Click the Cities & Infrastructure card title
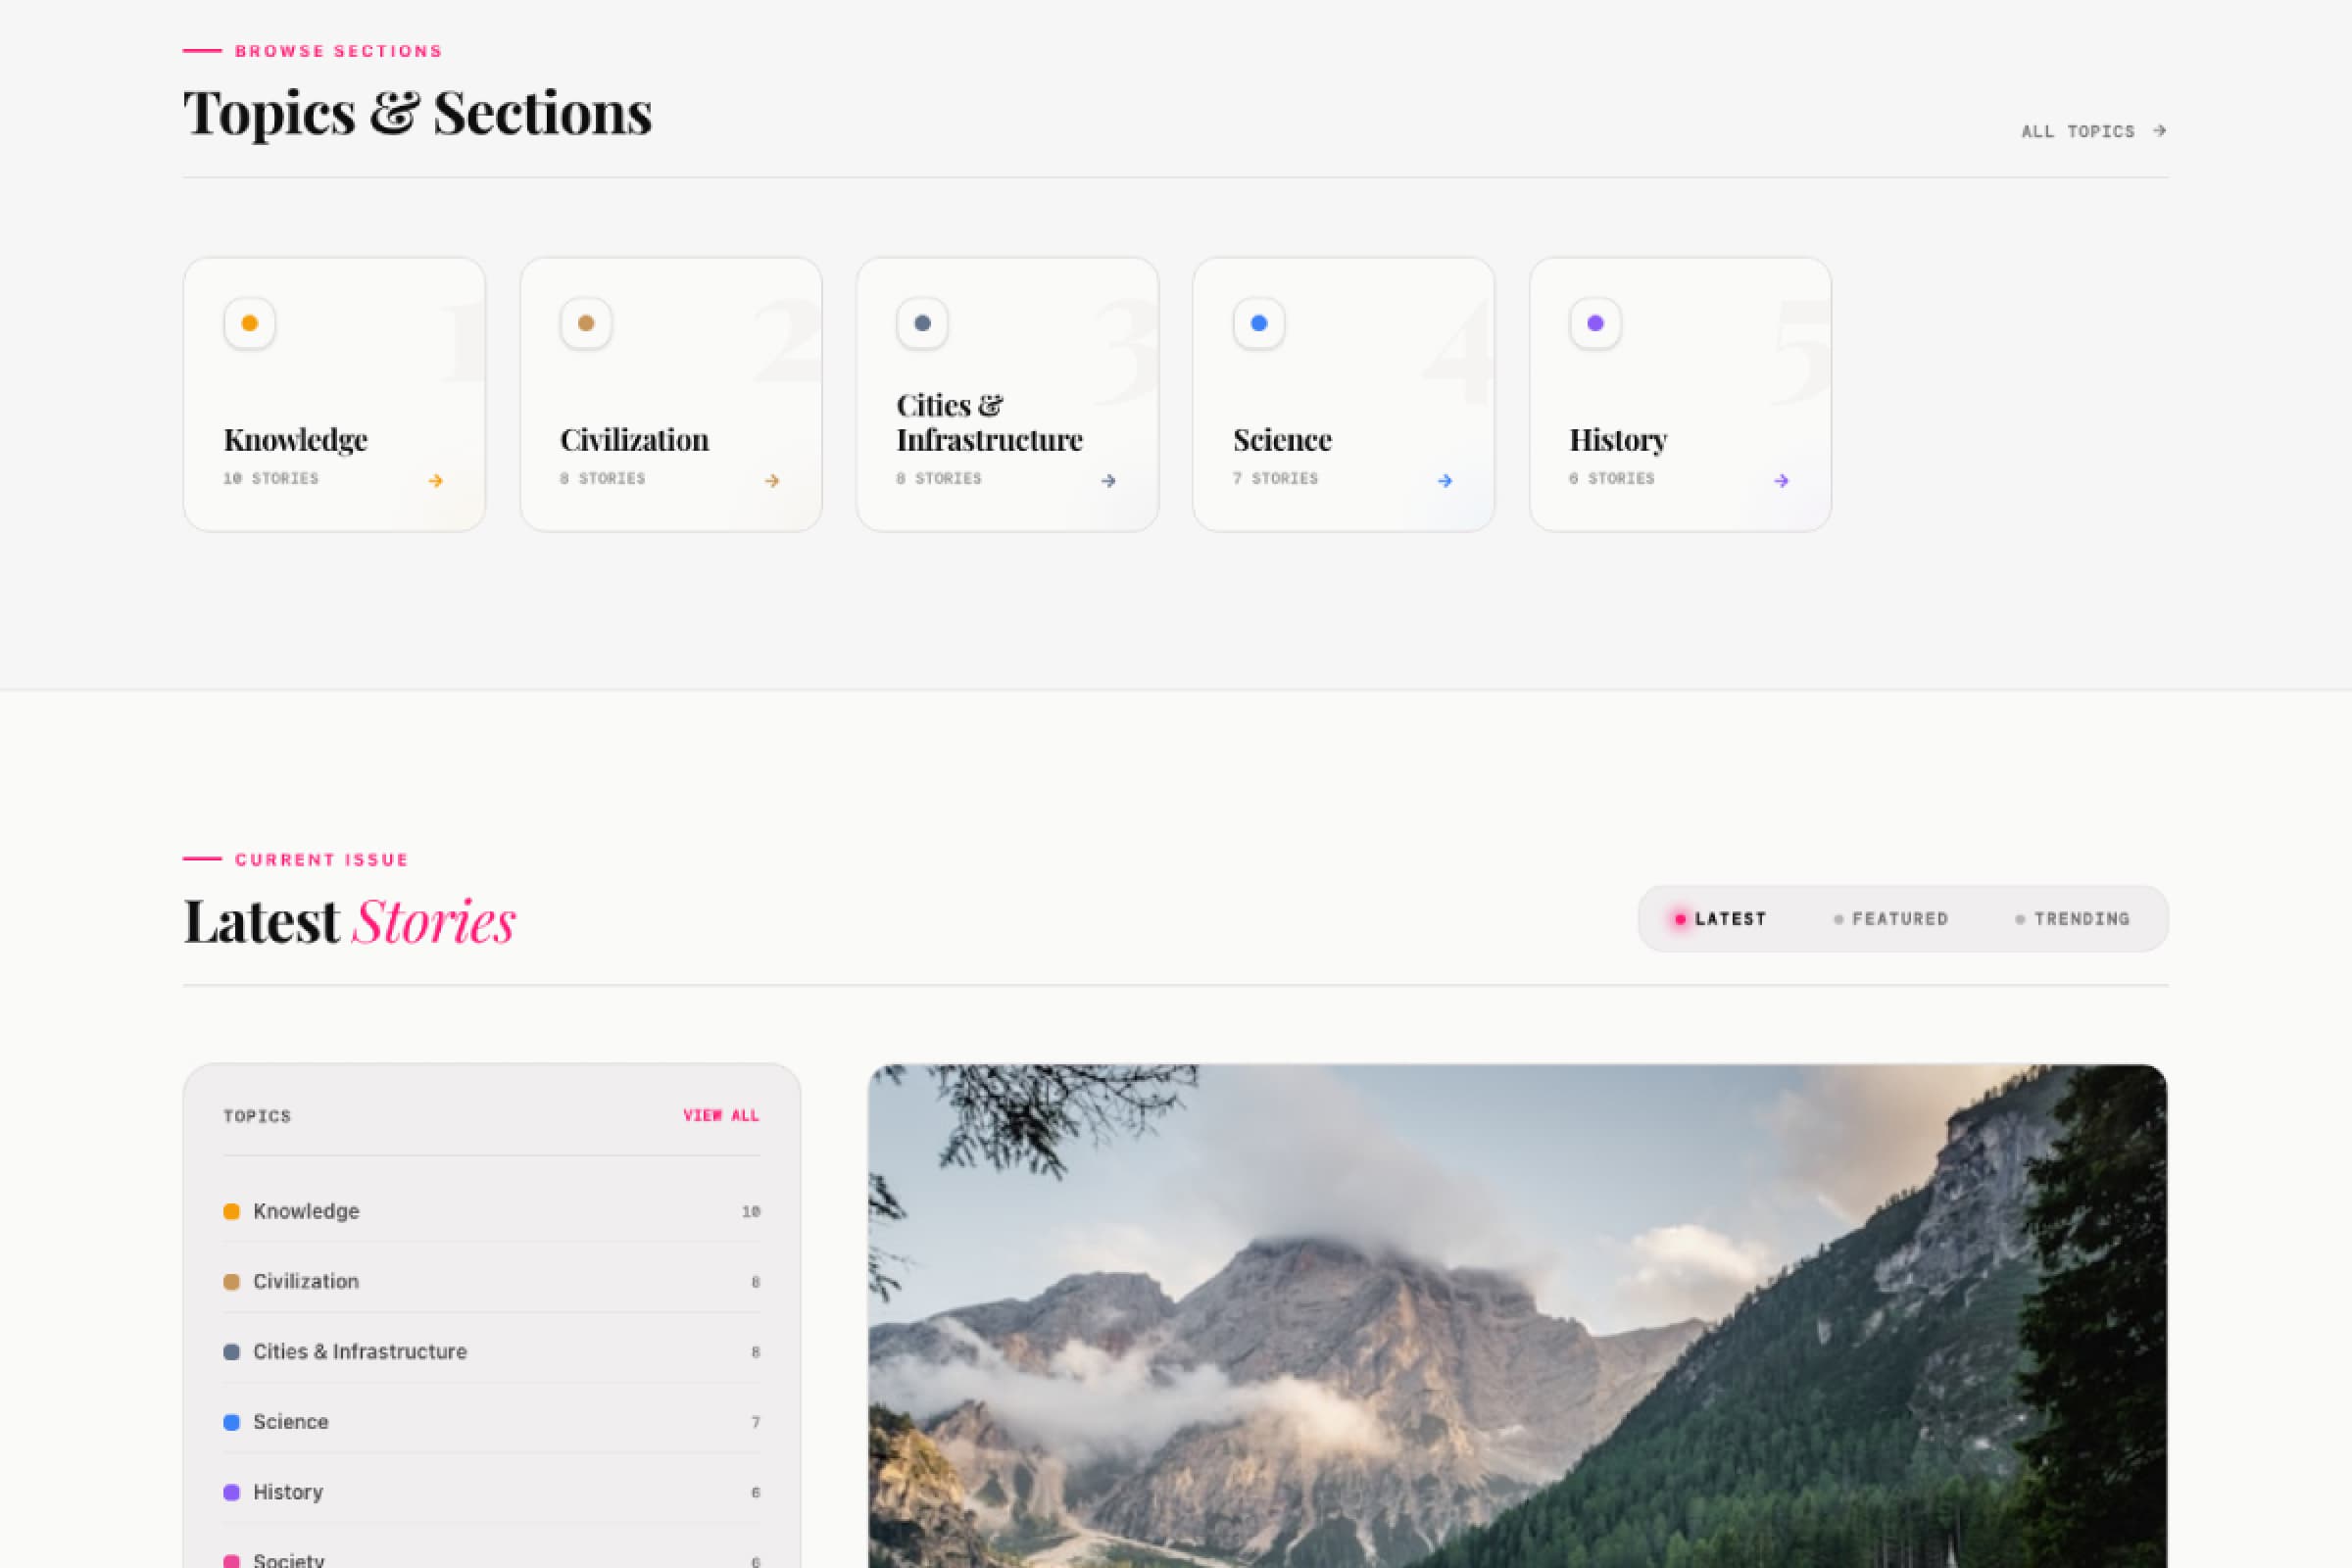This screenshot has height=1568, width=2352. [x=989, y=422]
